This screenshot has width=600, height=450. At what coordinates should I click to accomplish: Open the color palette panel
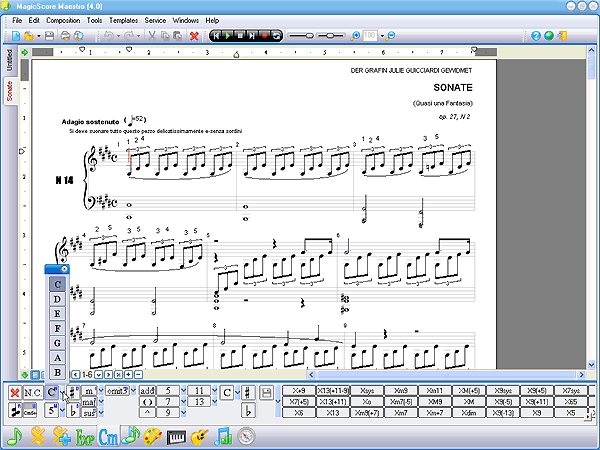click(x=153, y=437)
